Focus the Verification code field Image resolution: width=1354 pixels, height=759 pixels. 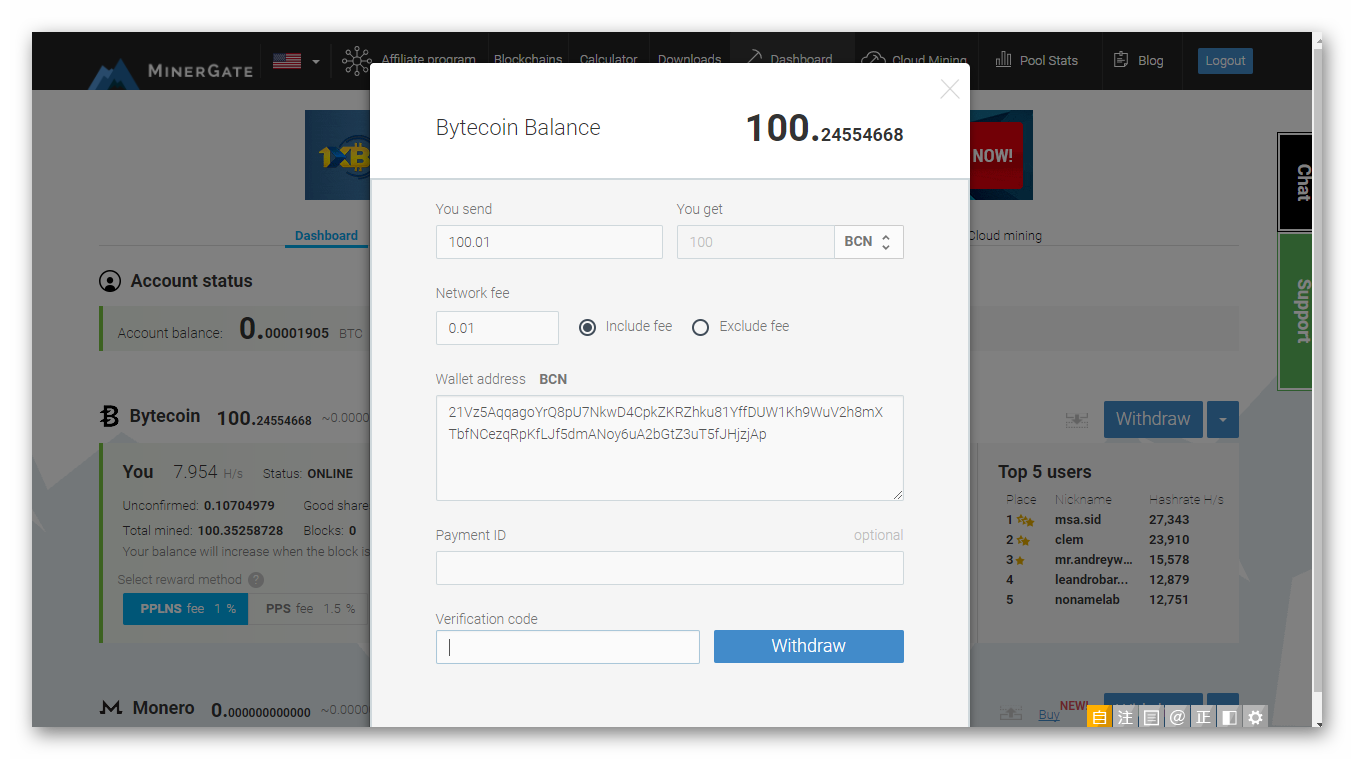(568, 647)
